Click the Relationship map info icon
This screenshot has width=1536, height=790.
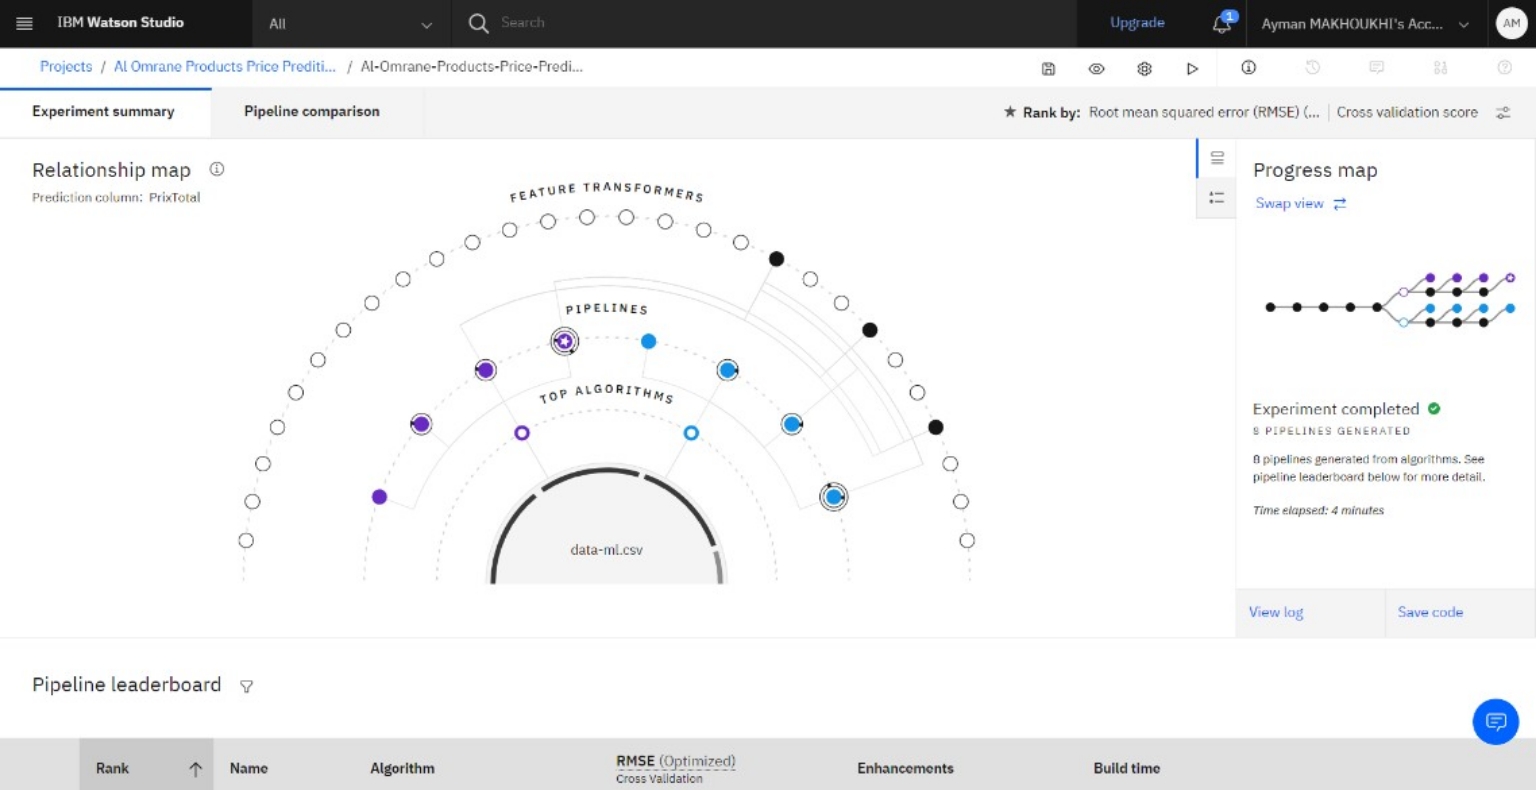pos(216,169)
